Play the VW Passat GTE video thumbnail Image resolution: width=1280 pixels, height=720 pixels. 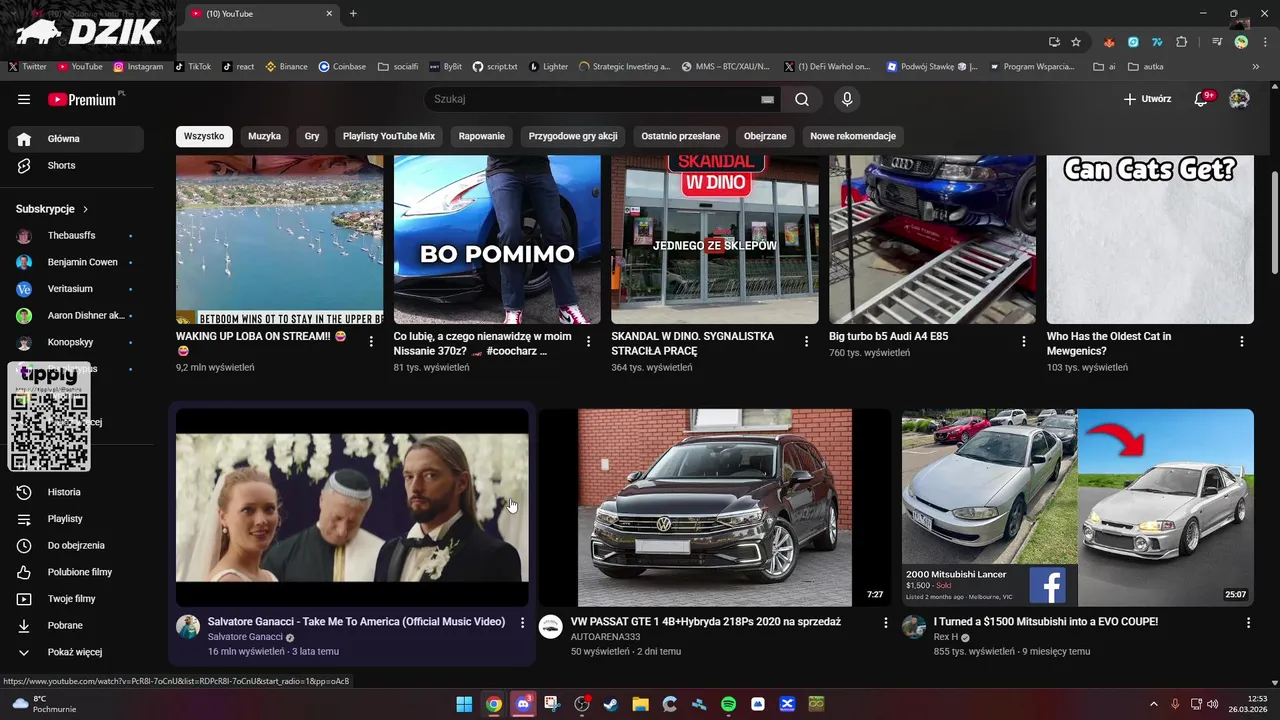(x=715, y=507)
